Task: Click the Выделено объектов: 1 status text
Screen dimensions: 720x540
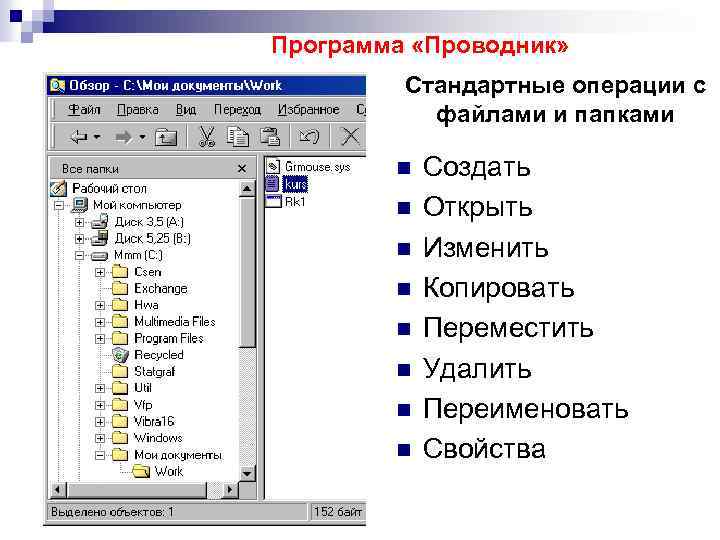Action: click(x=112, y=512)
